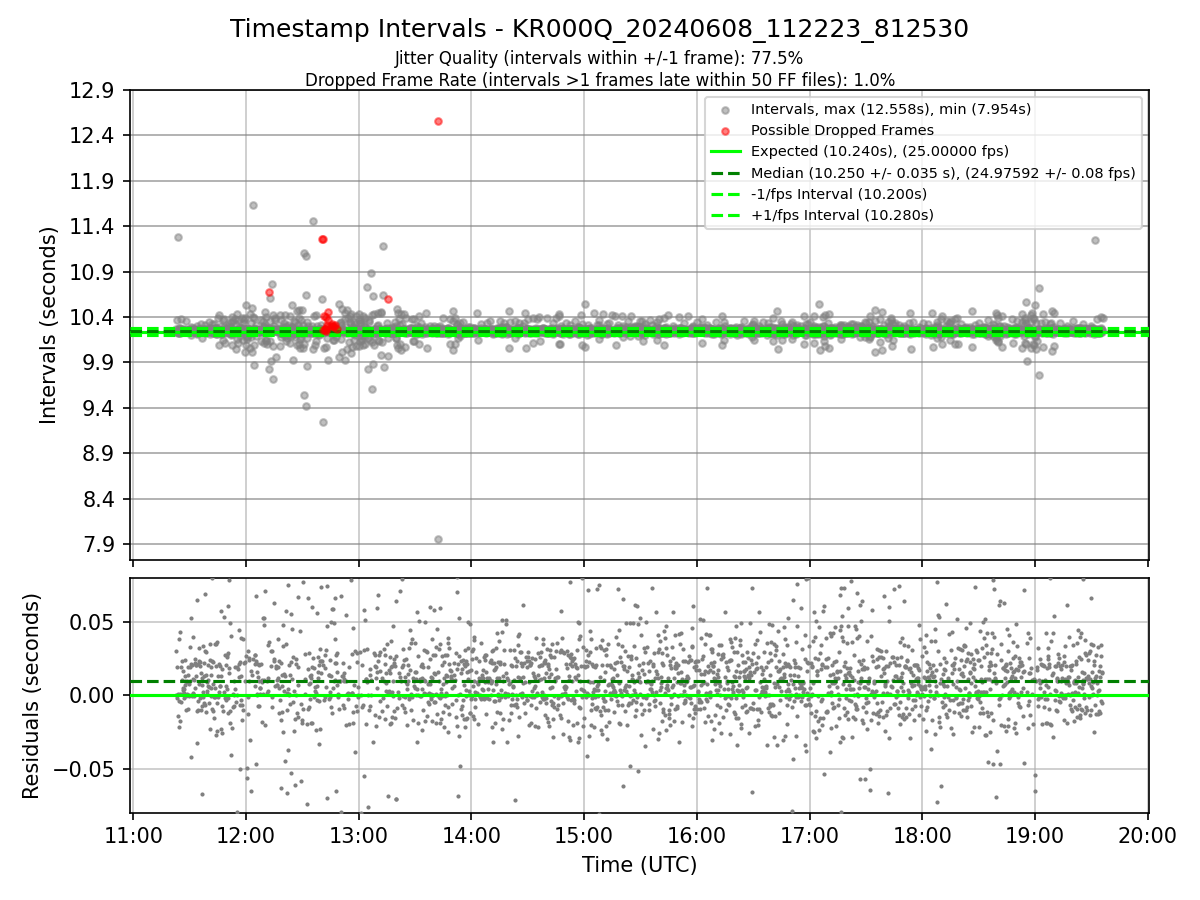Click legend entry '-1/fps Interval (10.200s)'

839,194
